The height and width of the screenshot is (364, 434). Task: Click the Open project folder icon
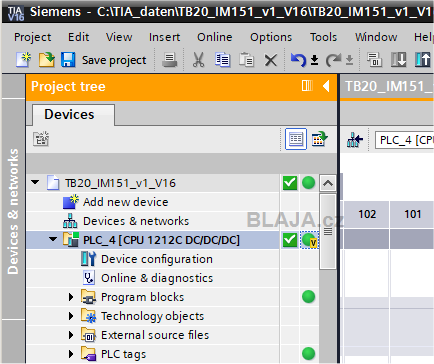tap(46, 60)
